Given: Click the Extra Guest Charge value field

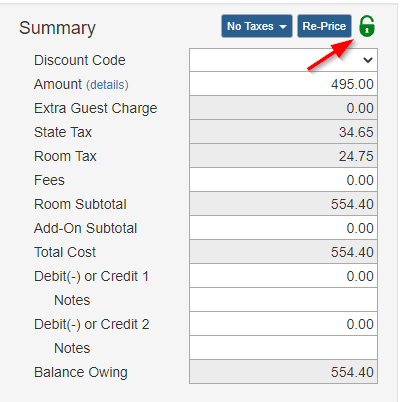Looking at the screenshot, I should click(x=283, y=108).
